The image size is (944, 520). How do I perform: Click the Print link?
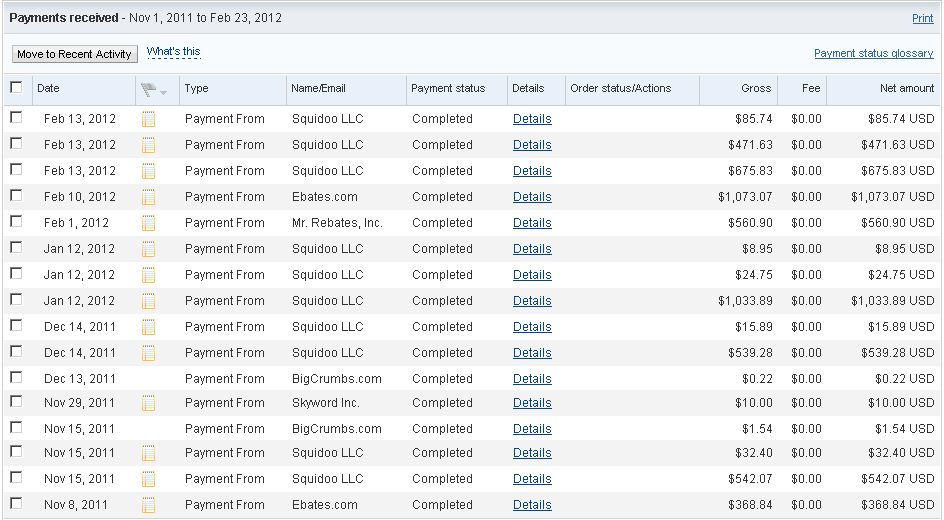click(x=922, y=19)
